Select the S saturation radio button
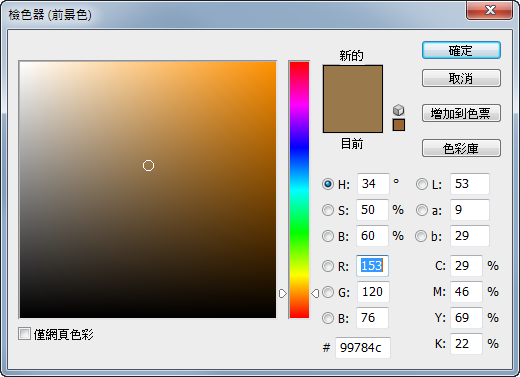The width and height of the screenshot is (520, 377). pyautogui.click(x=328, y=210)
